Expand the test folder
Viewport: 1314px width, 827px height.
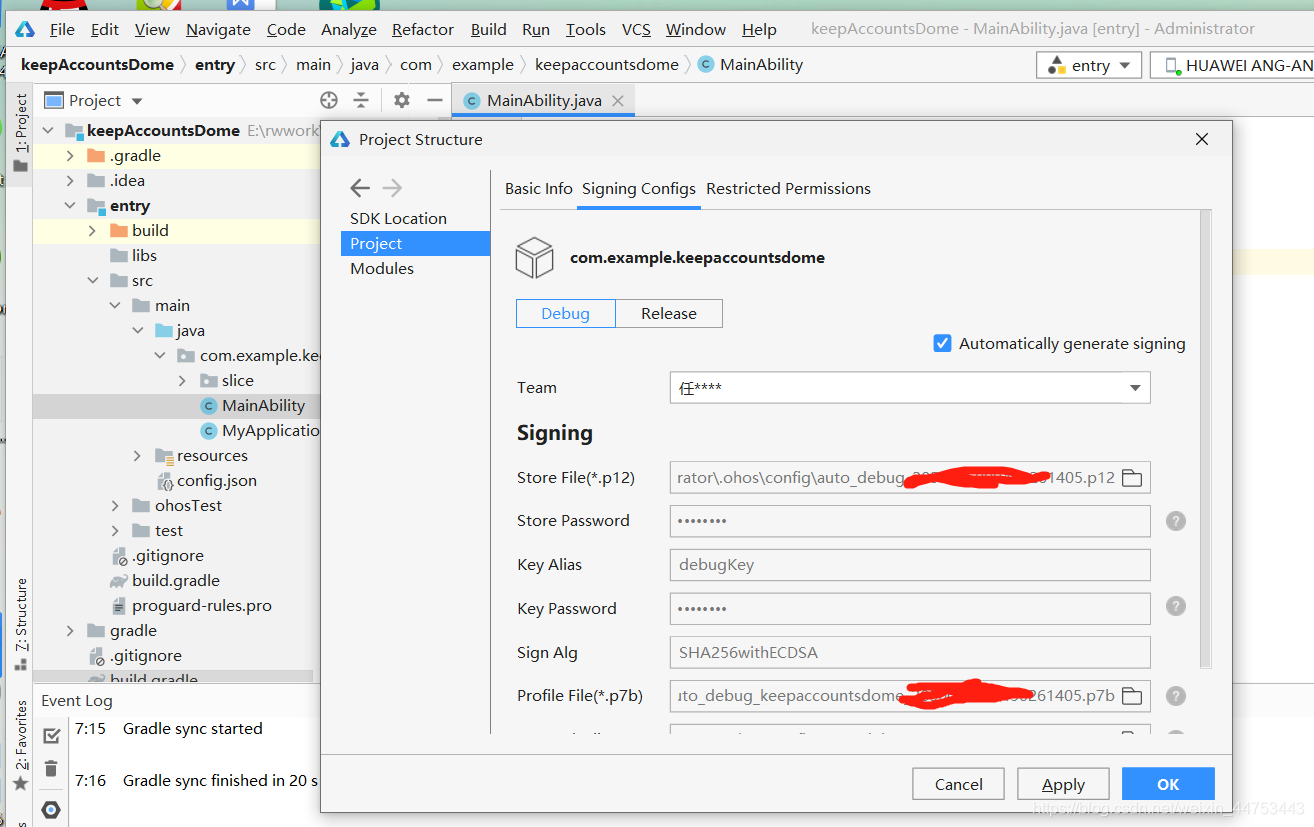[x=115, y=530]
